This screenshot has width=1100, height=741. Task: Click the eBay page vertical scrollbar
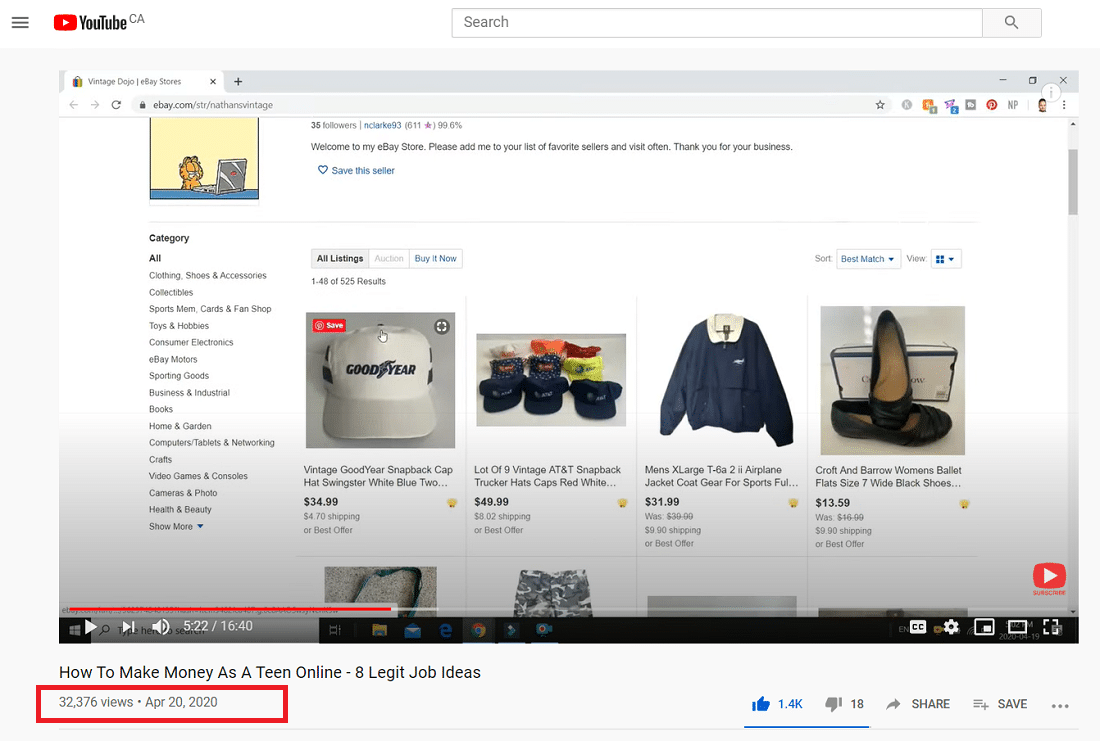1073,182
